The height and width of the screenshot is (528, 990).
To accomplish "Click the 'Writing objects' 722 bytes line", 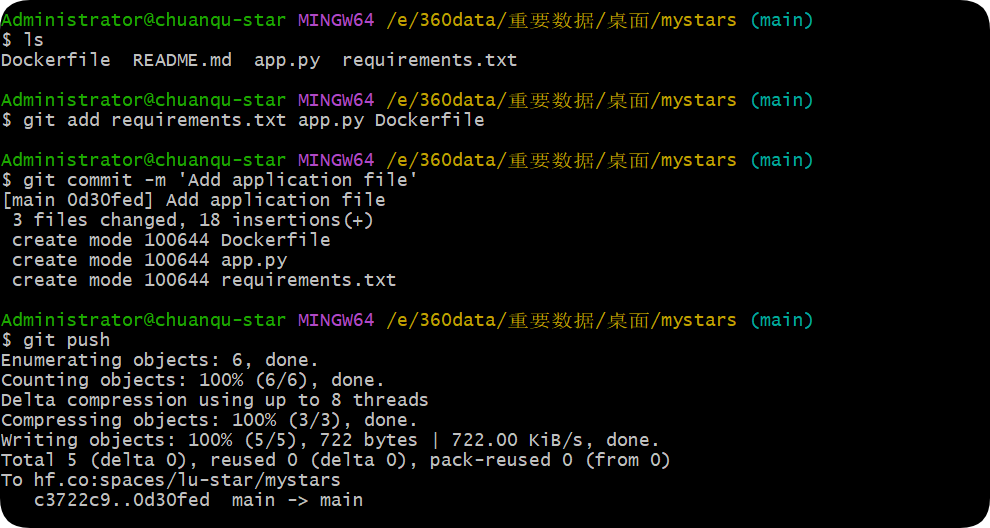I will [330, 440].
